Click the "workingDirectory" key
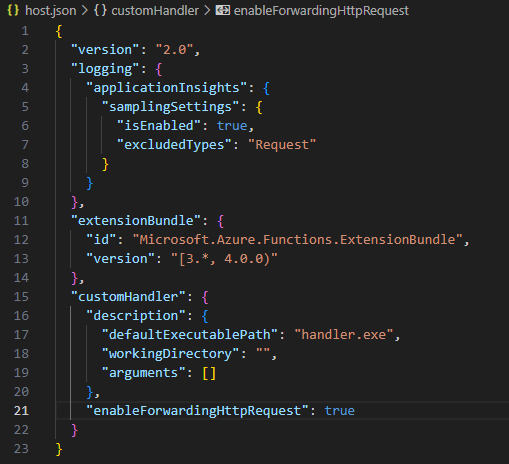 (x=170, y=354)
